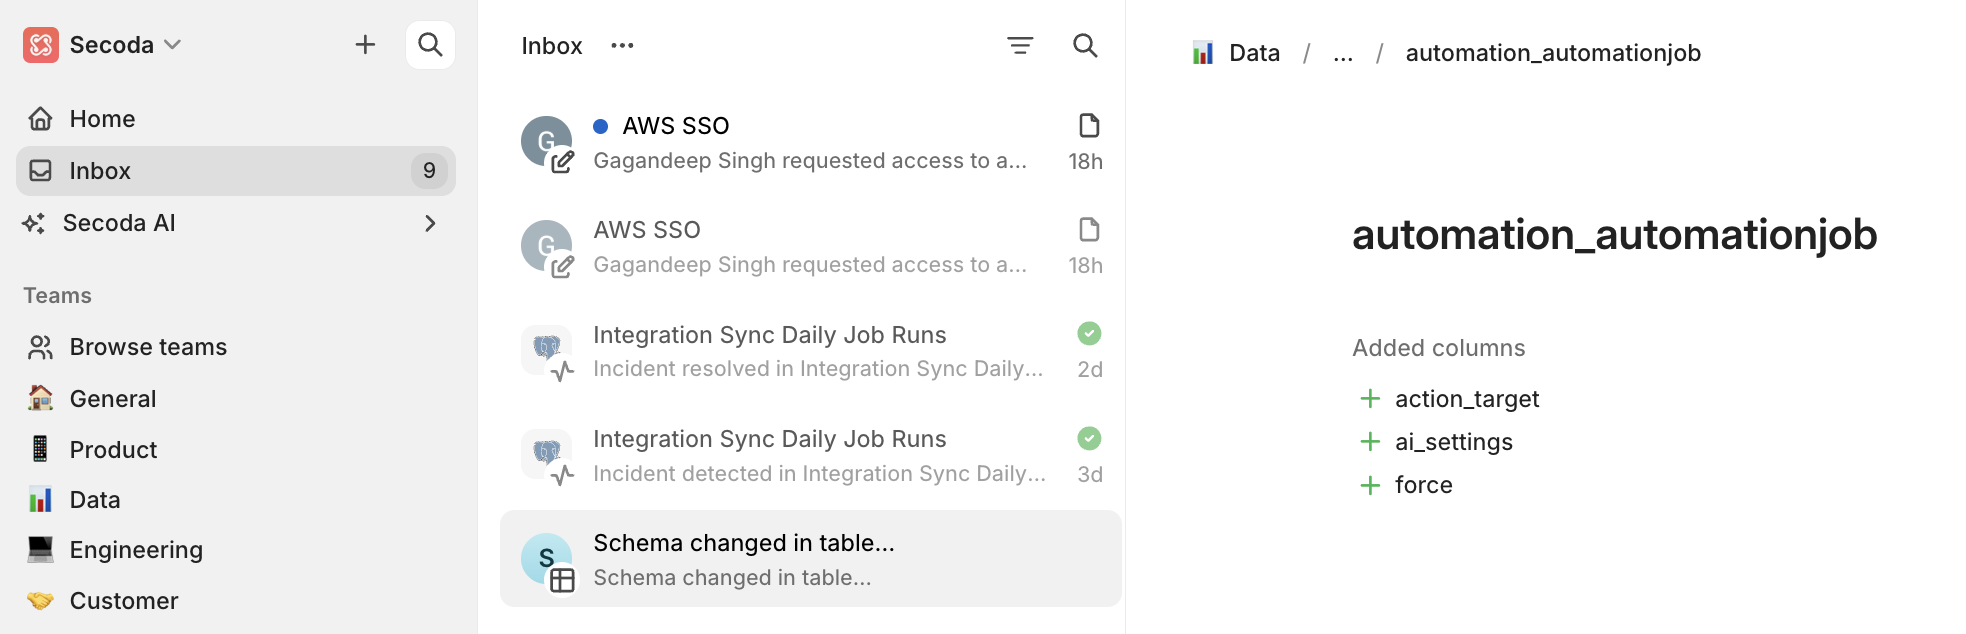Open the Customer team
The height and width of the screenshot is (634, 1966).
click(x=124, y=601)
